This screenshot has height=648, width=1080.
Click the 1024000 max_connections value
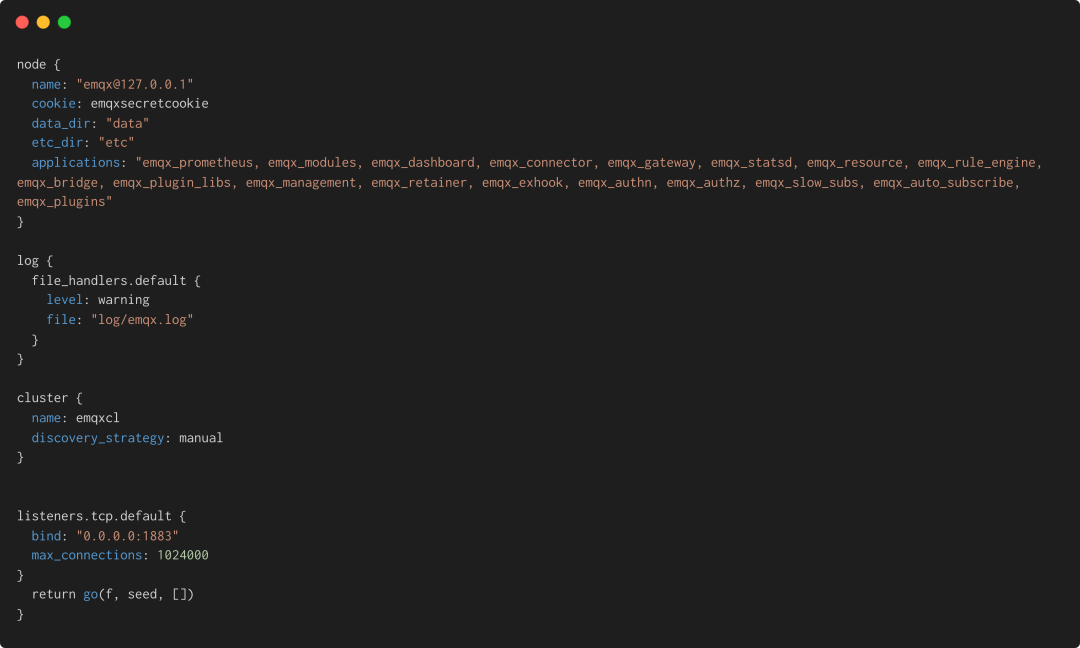[183, 555]
